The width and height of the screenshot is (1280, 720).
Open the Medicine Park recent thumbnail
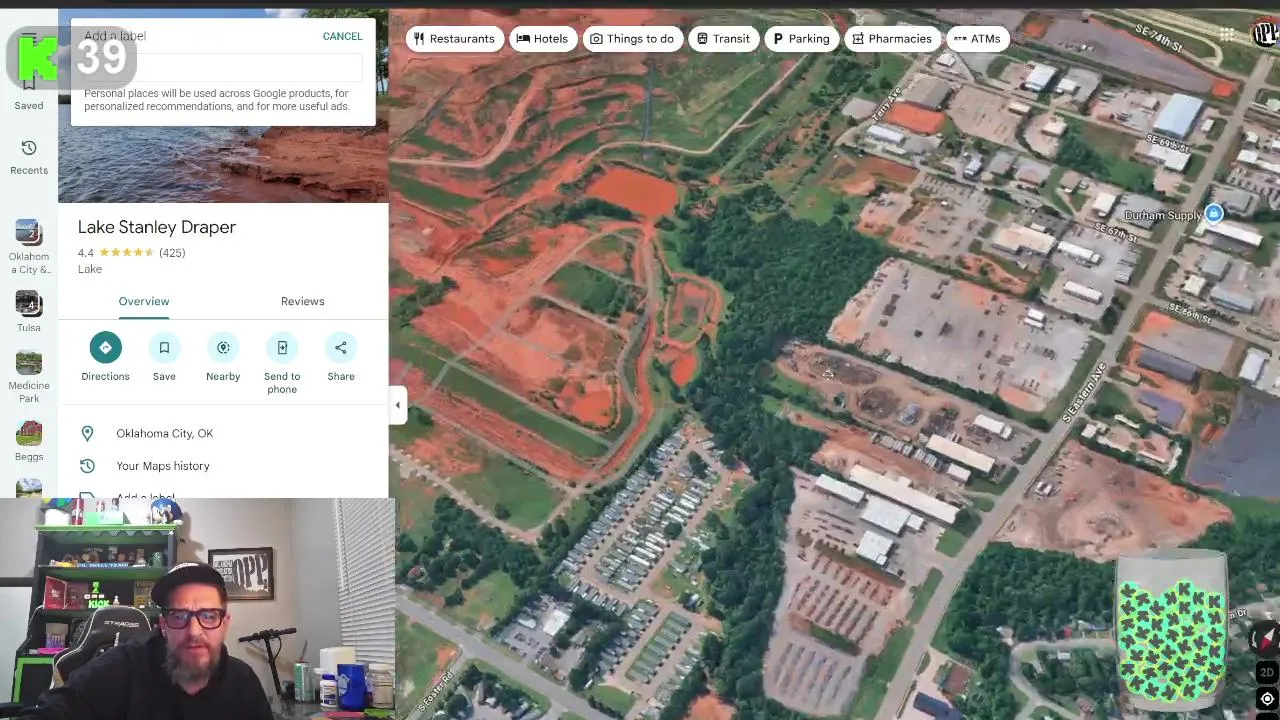[x=28, y=361]
